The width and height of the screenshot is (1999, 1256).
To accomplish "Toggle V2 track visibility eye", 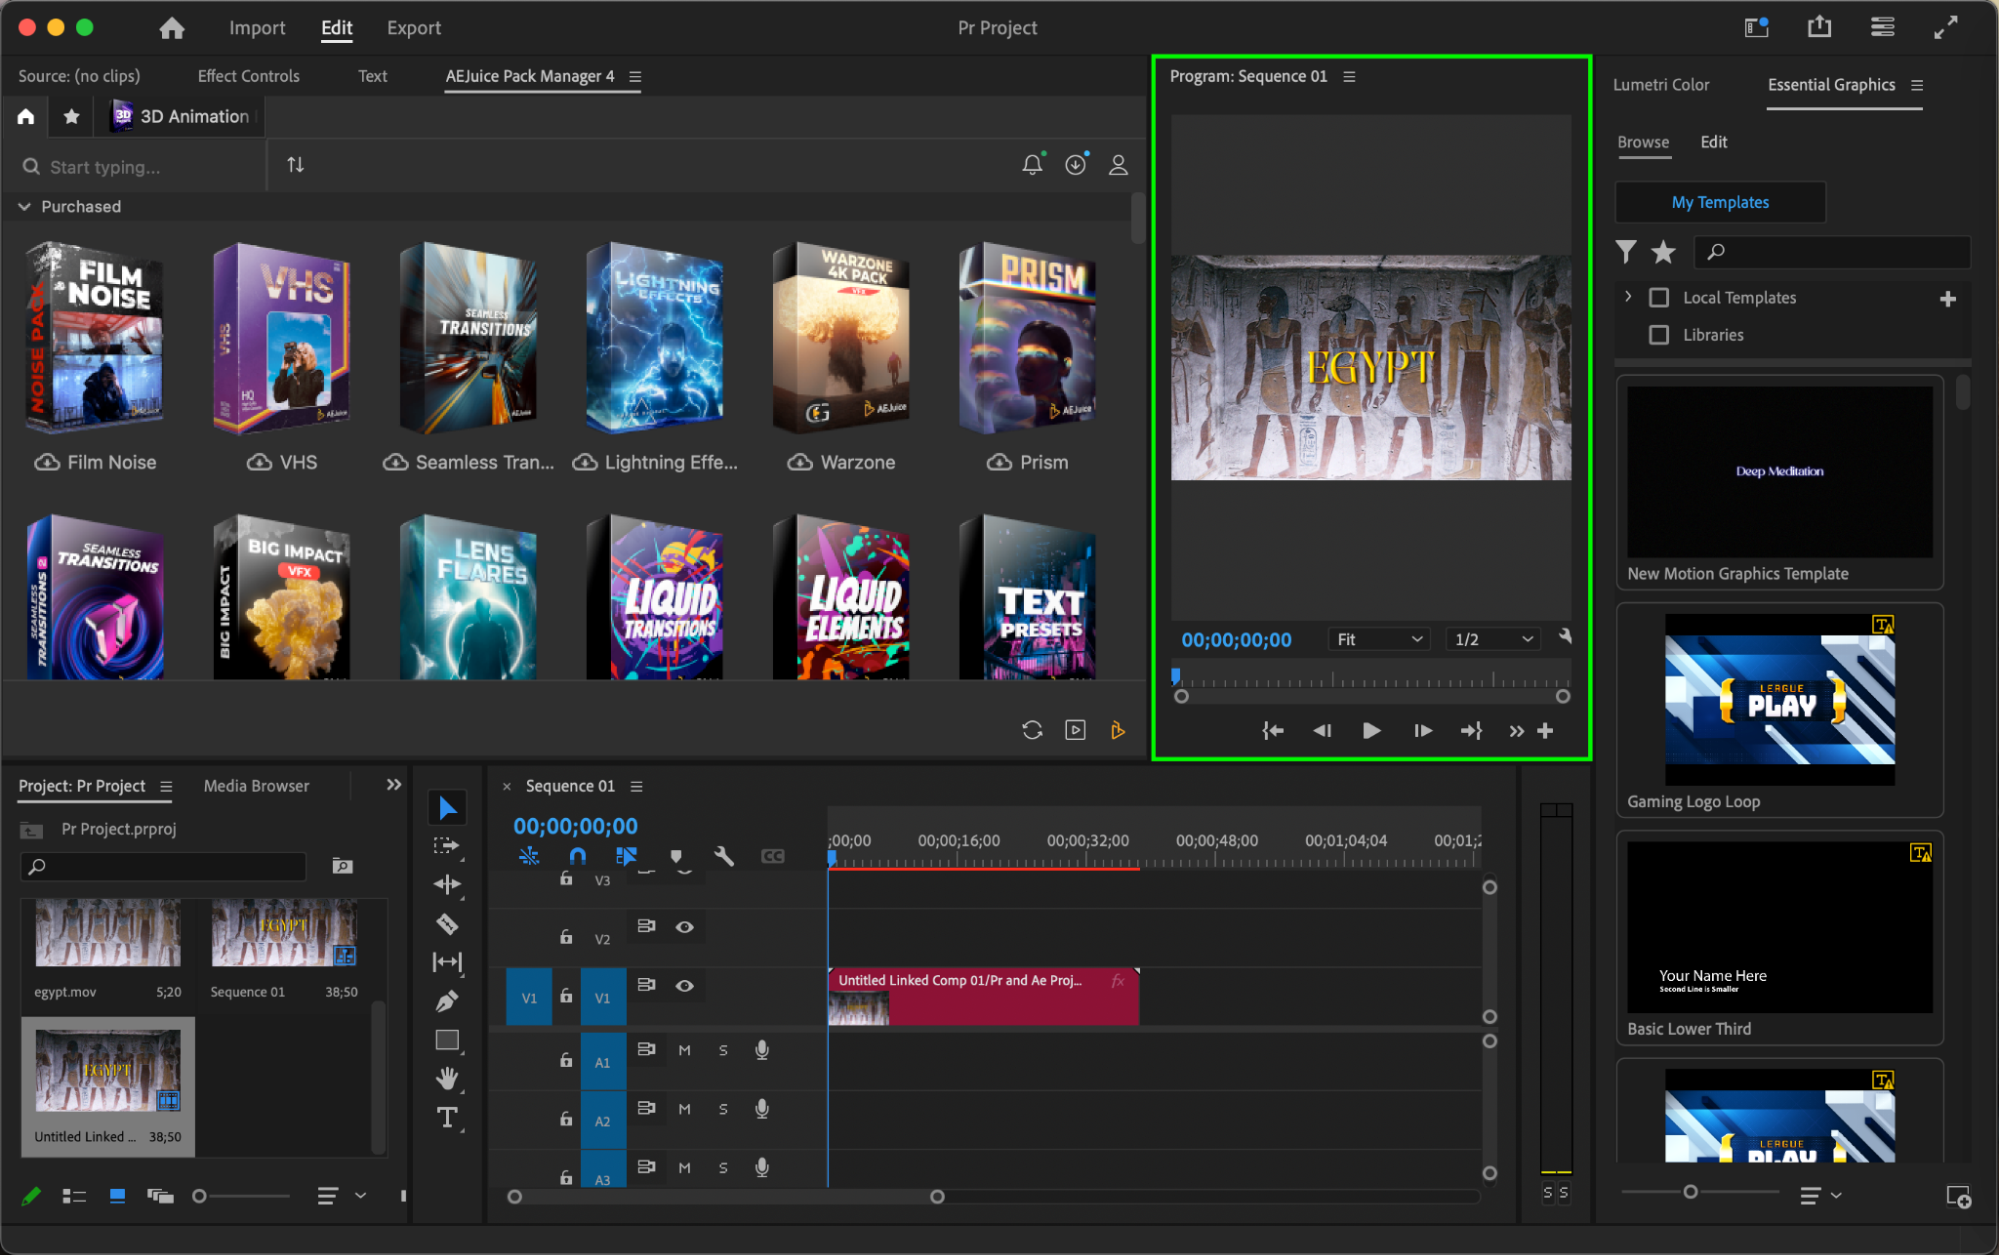I will pyautogui.click(x=684, y=927).
